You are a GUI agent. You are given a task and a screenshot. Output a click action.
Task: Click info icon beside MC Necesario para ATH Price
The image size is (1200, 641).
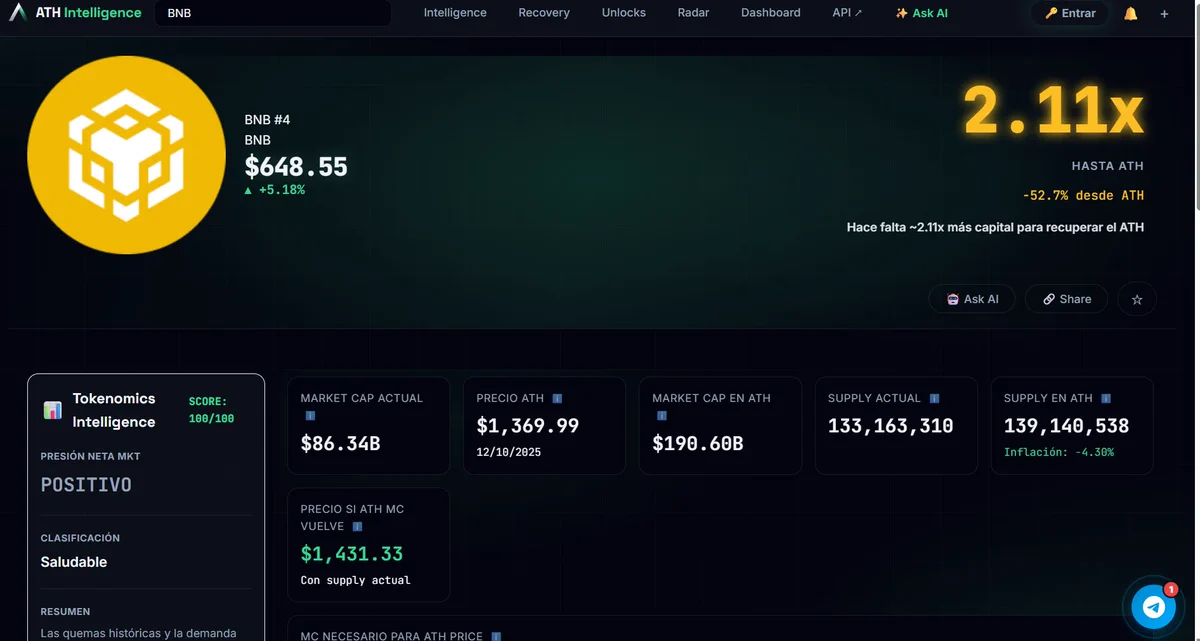(x=496, y=636)
